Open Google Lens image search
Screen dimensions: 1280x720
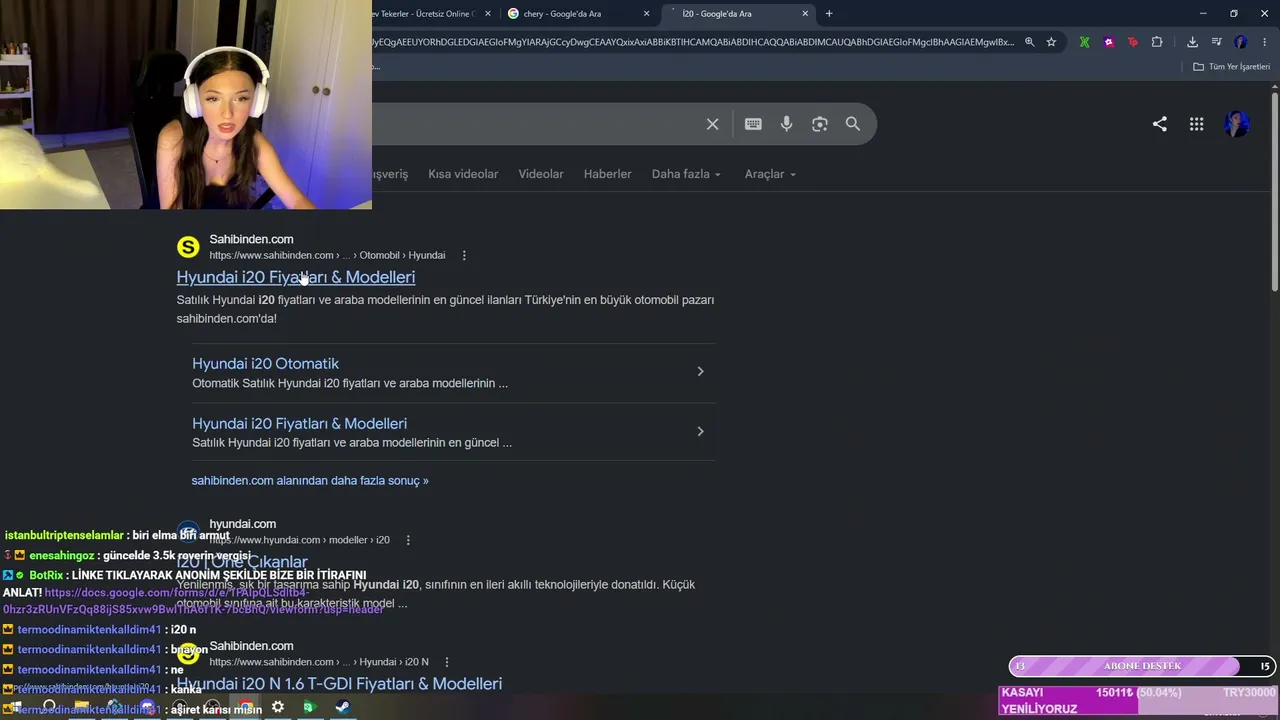[x=820, y=124]
